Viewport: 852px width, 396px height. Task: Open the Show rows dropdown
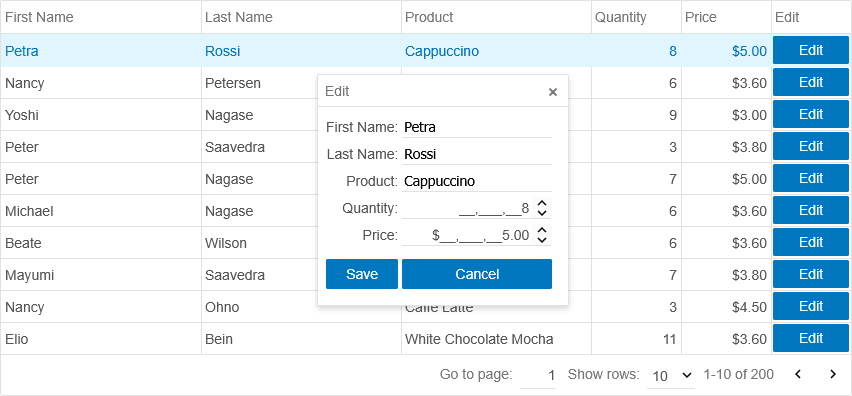671,375
